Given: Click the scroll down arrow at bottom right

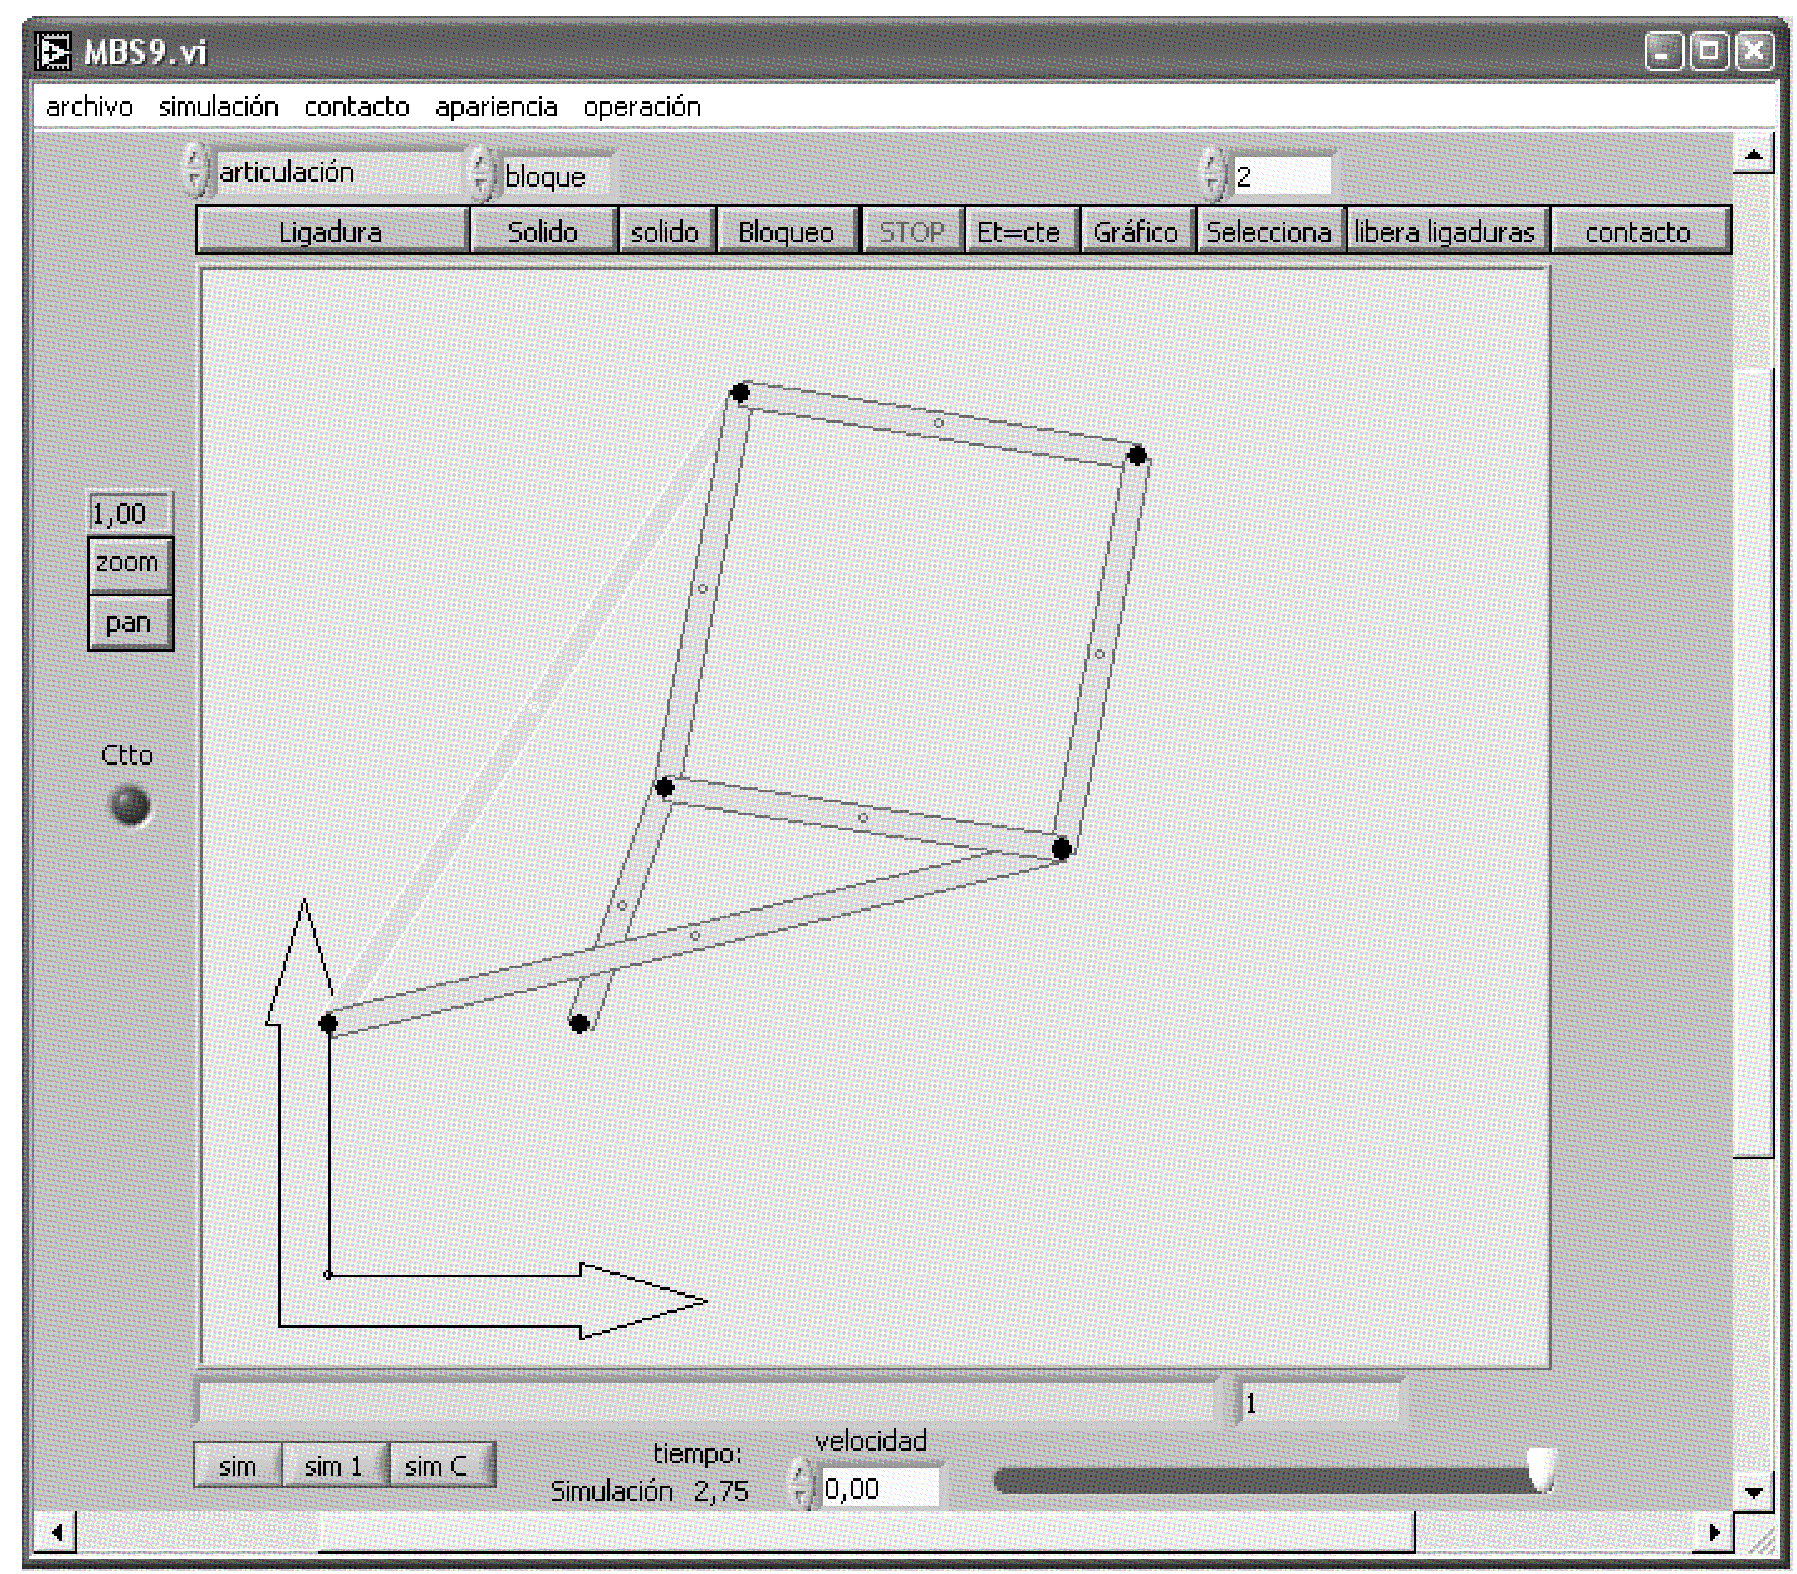Looking at the screenshot, I should pos(1752,1491).
